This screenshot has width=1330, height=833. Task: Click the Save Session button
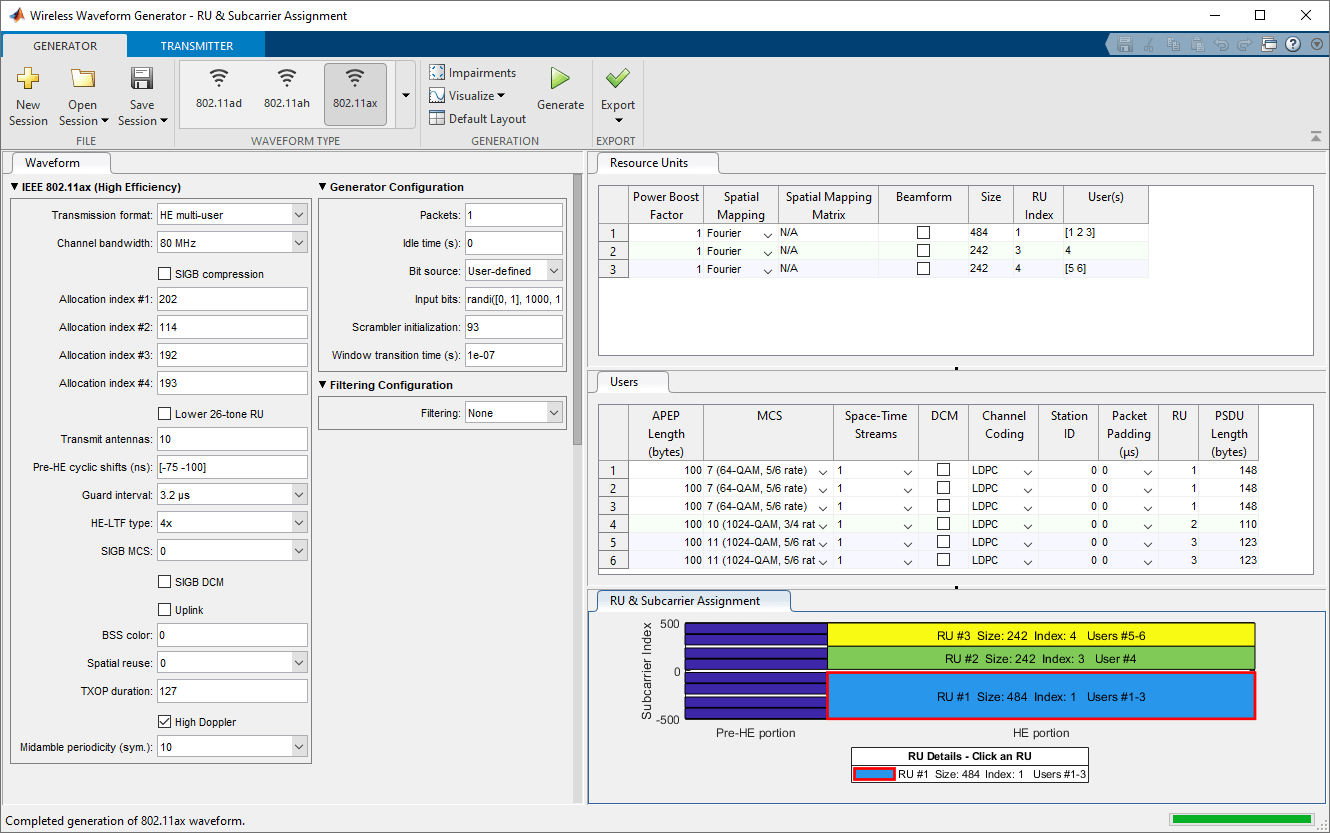(142, 80)
